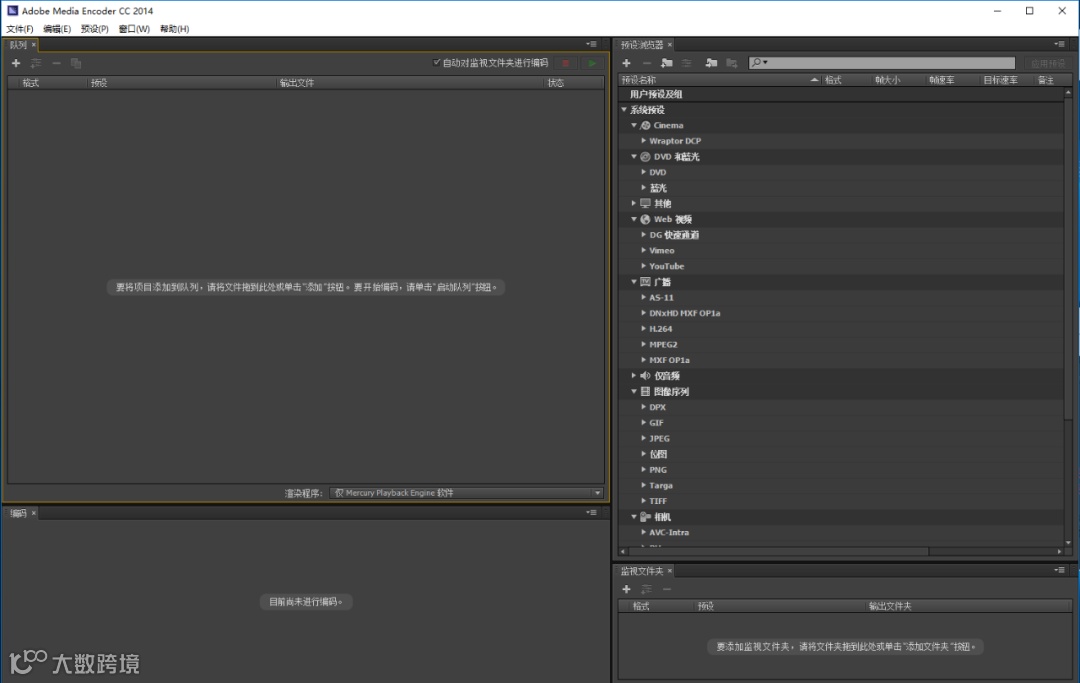Viewport: 1080px width, 683px height.
Task: Click the 应用预设 button
Action: (1047, 63)
